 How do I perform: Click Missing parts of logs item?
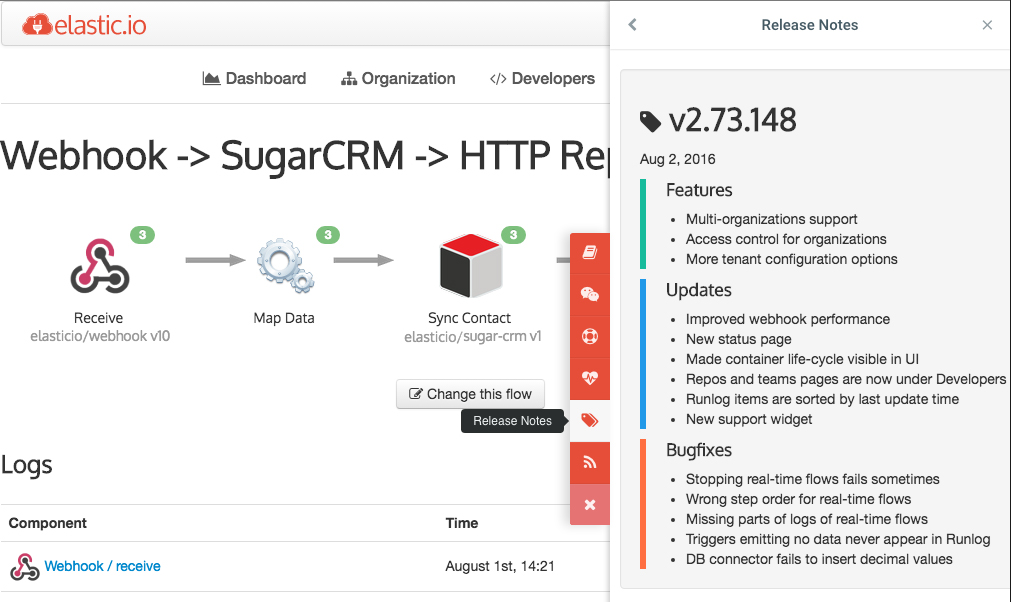[807, 519]
